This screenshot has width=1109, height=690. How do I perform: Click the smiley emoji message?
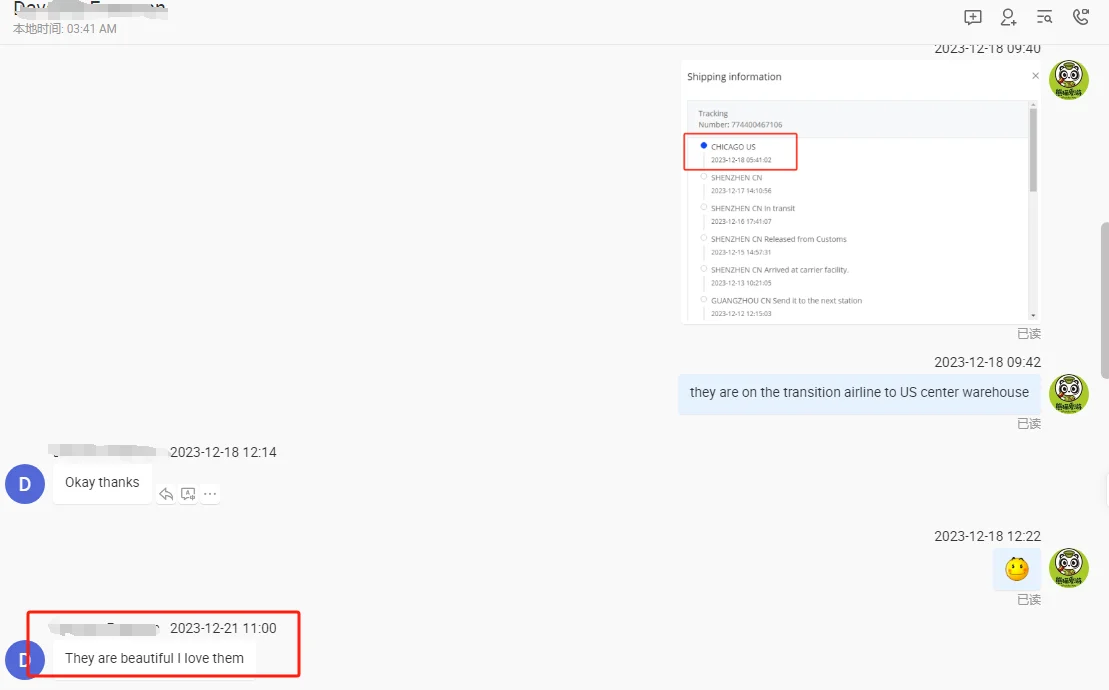point(1017,569)
